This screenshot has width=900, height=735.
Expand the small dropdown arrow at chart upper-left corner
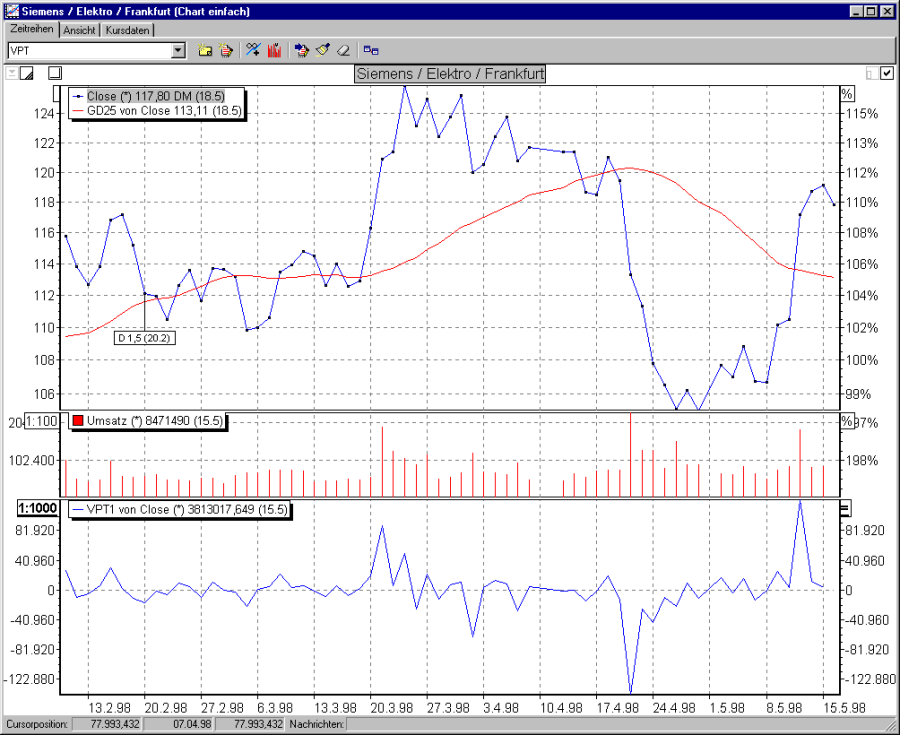(x=12, y=72)
